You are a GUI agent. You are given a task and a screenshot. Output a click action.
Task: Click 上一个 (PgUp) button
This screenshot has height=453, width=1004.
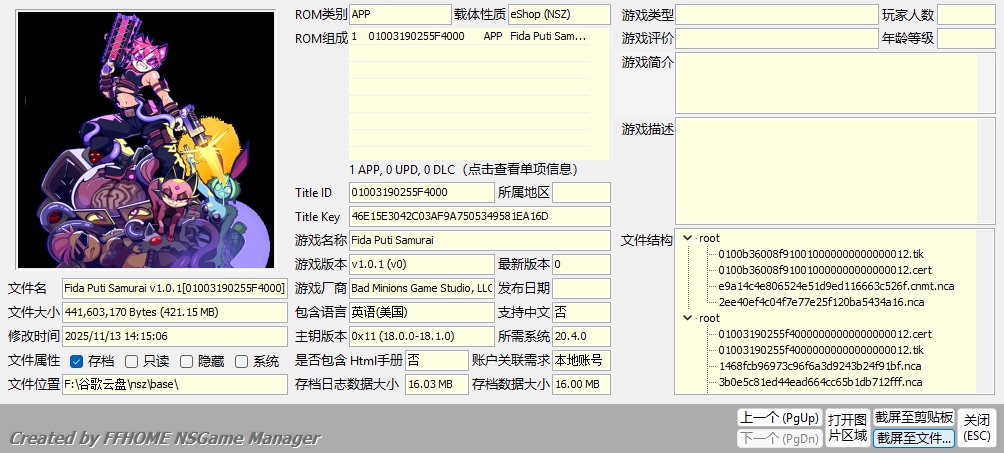click(x=778, y=418)
